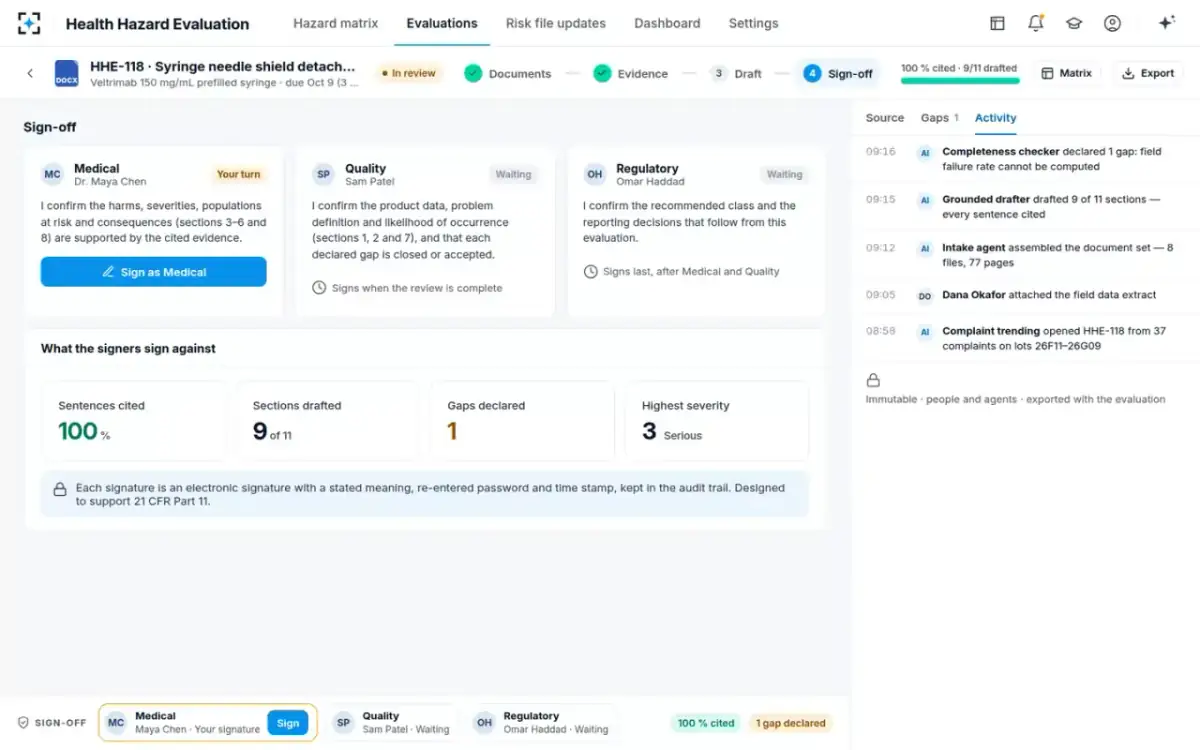Go back with the left chevron arrow
The height and width of the screenshot is (750, 1200).
click(x=30, y=73)
